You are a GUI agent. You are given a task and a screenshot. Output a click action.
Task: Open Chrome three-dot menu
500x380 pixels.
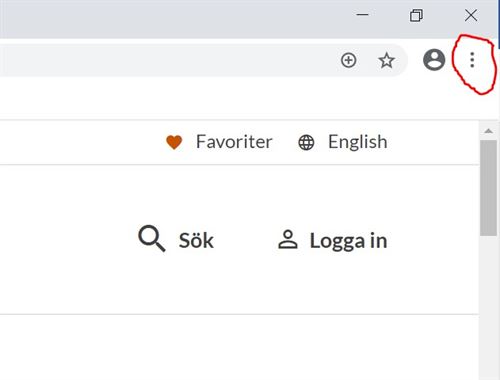coord(472,60)
